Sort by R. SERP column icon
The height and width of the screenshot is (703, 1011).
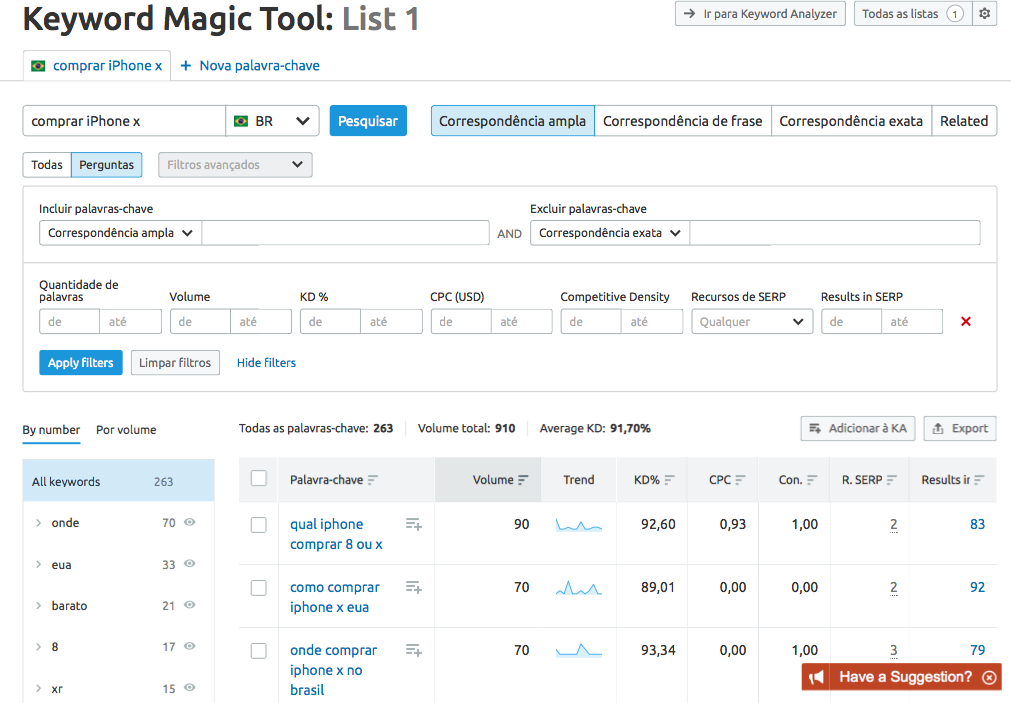click(892, 480)
